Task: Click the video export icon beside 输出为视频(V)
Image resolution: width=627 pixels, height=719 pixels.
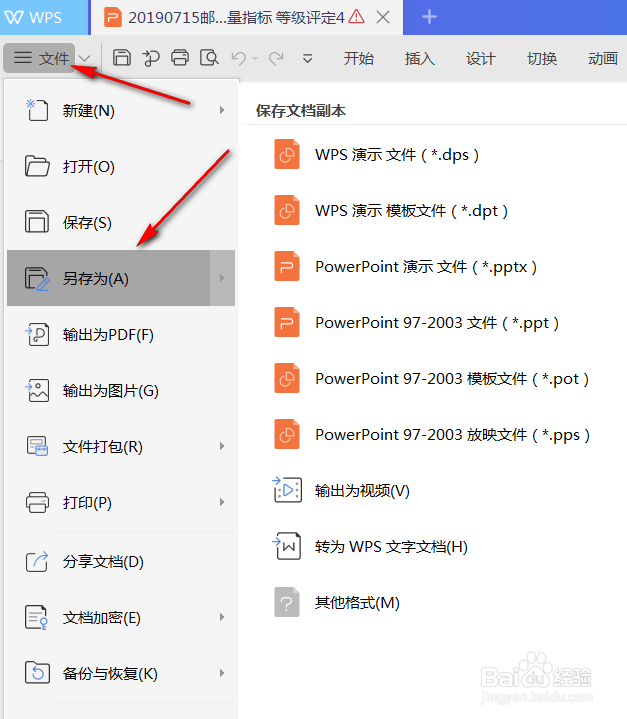Action: click(287, 490)
